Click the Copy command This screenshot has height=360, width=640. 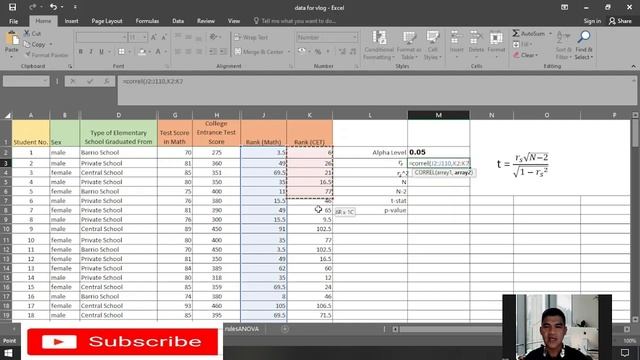[35, 44]
